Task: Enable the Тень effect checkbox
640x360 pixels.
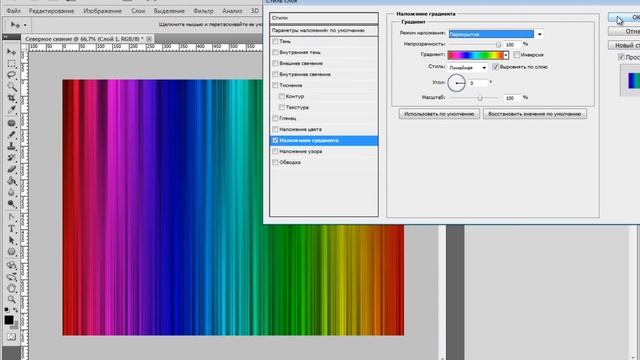Action: point(276,41)
